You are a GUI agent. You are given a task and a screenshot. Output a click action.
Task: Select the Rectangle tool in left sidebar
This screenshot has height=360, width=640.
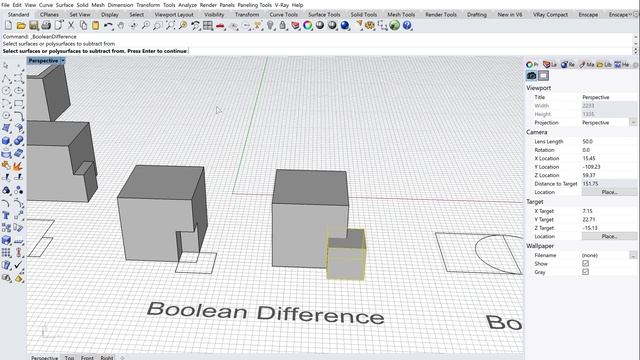18,104
